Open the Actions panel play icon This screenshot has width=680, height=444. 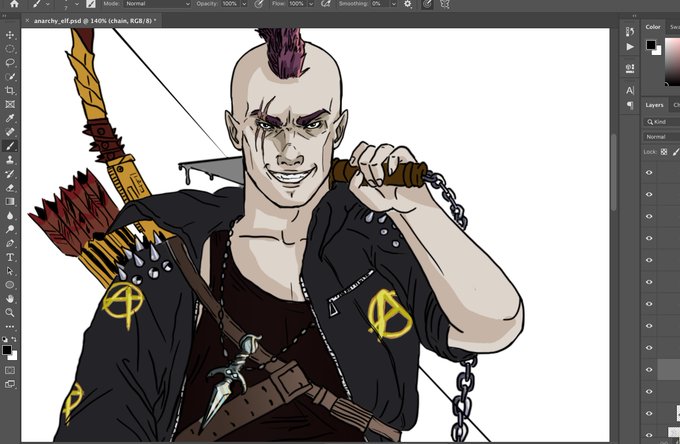pos(630,46)
